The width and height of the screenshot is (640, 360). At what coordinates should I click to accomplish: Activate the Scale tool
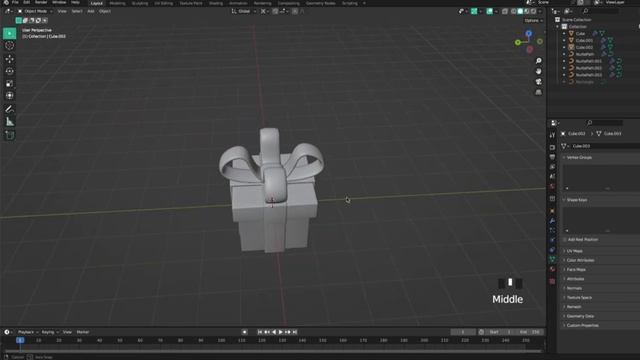(9, 83)
